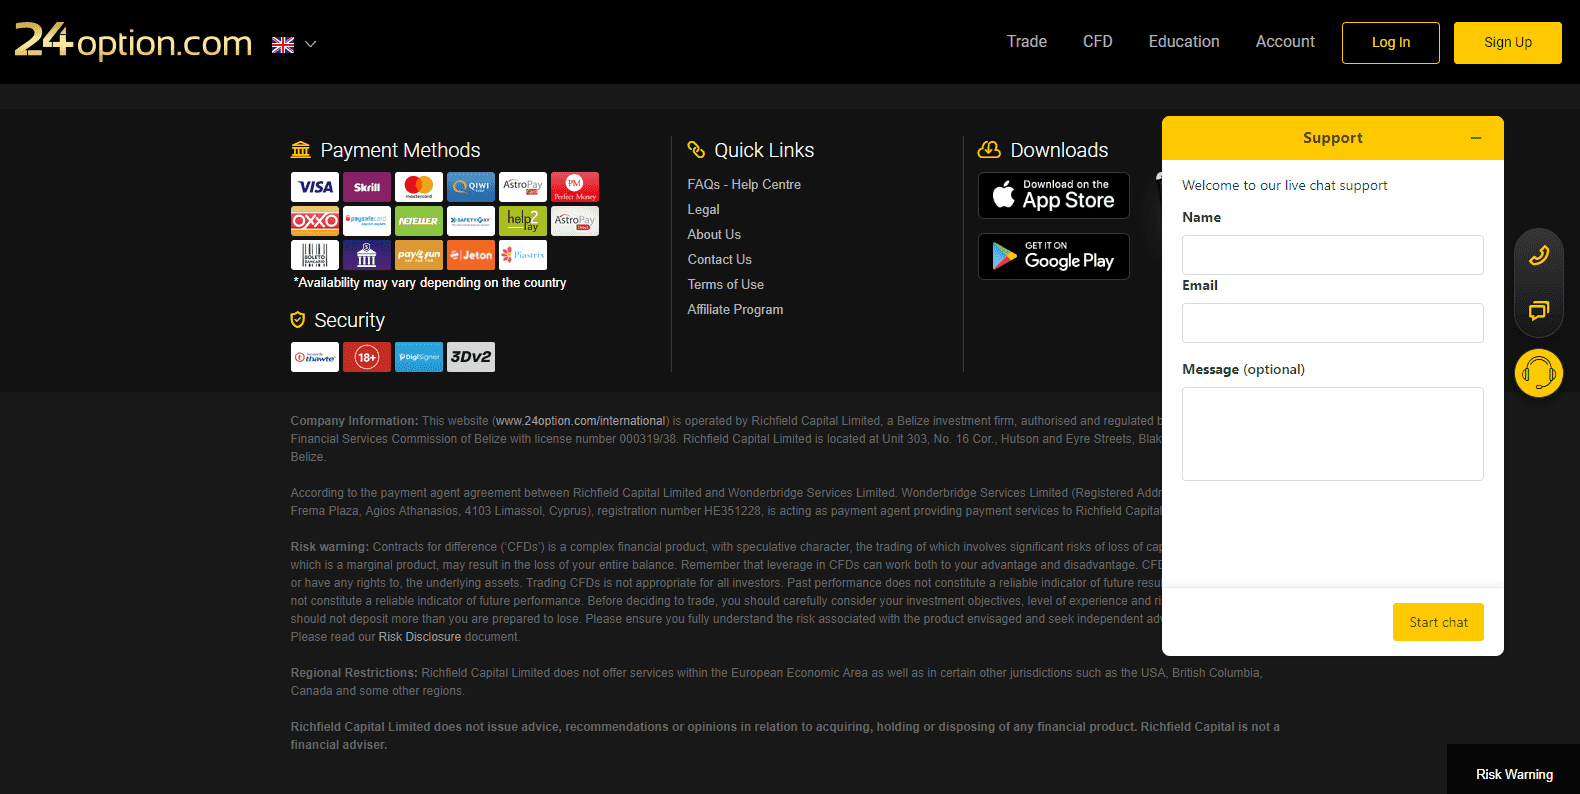Open the language selector dropdown arrow
Image resolution: width=1580 pixels, height=794 pixels.
tap(310, 44)
